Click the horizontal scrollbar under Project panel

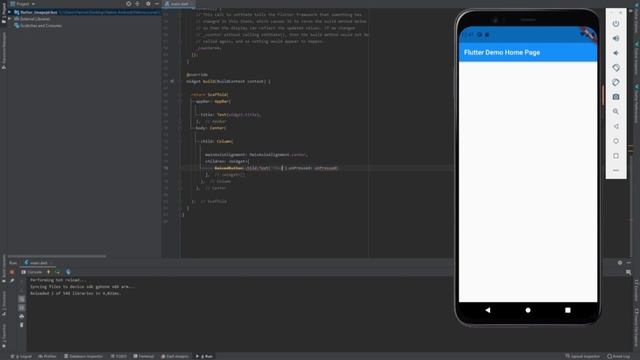point(57,256)
